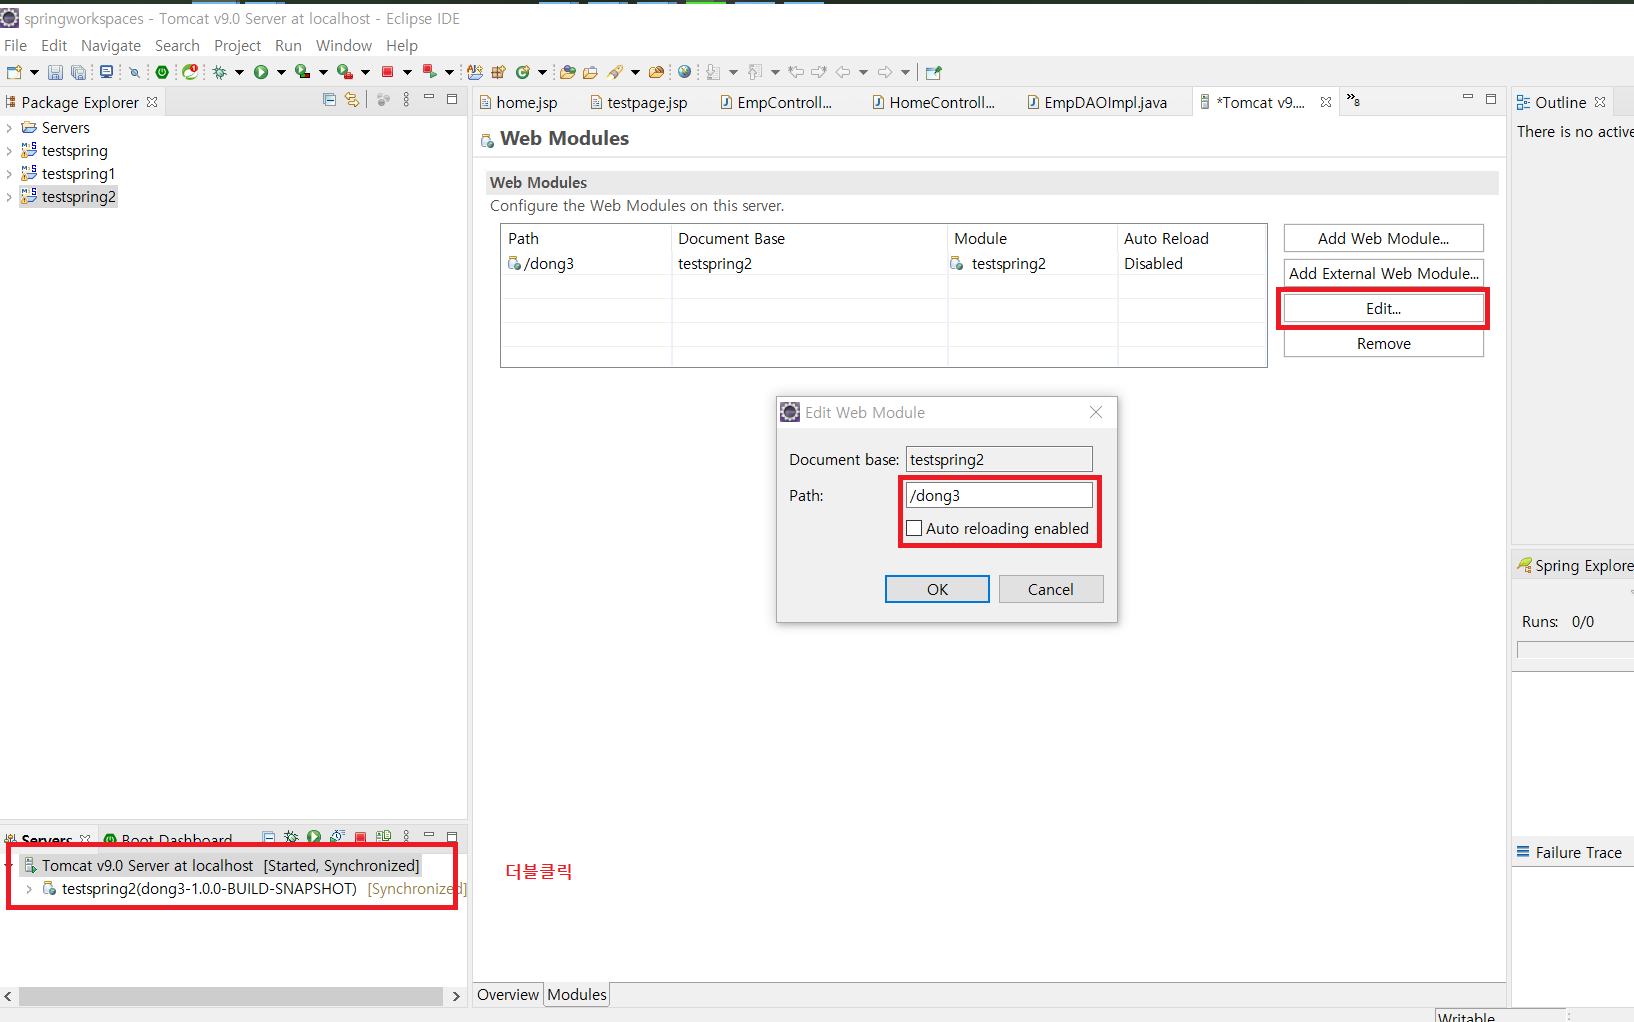Click the Relaunch icon with red badge
This screenshot has width=1634, height=1022.
pyautogui.click(x=190, y=72)
